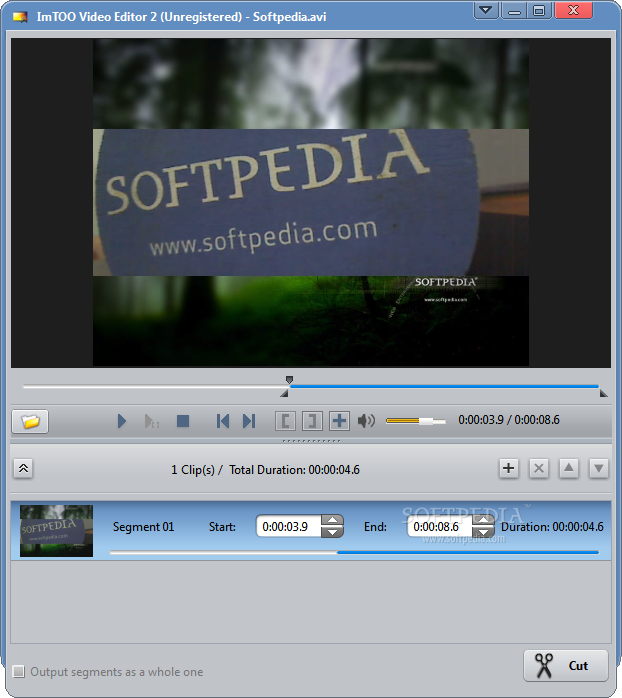
Task: Play the selected segment only
Action: tap(151, 421)
